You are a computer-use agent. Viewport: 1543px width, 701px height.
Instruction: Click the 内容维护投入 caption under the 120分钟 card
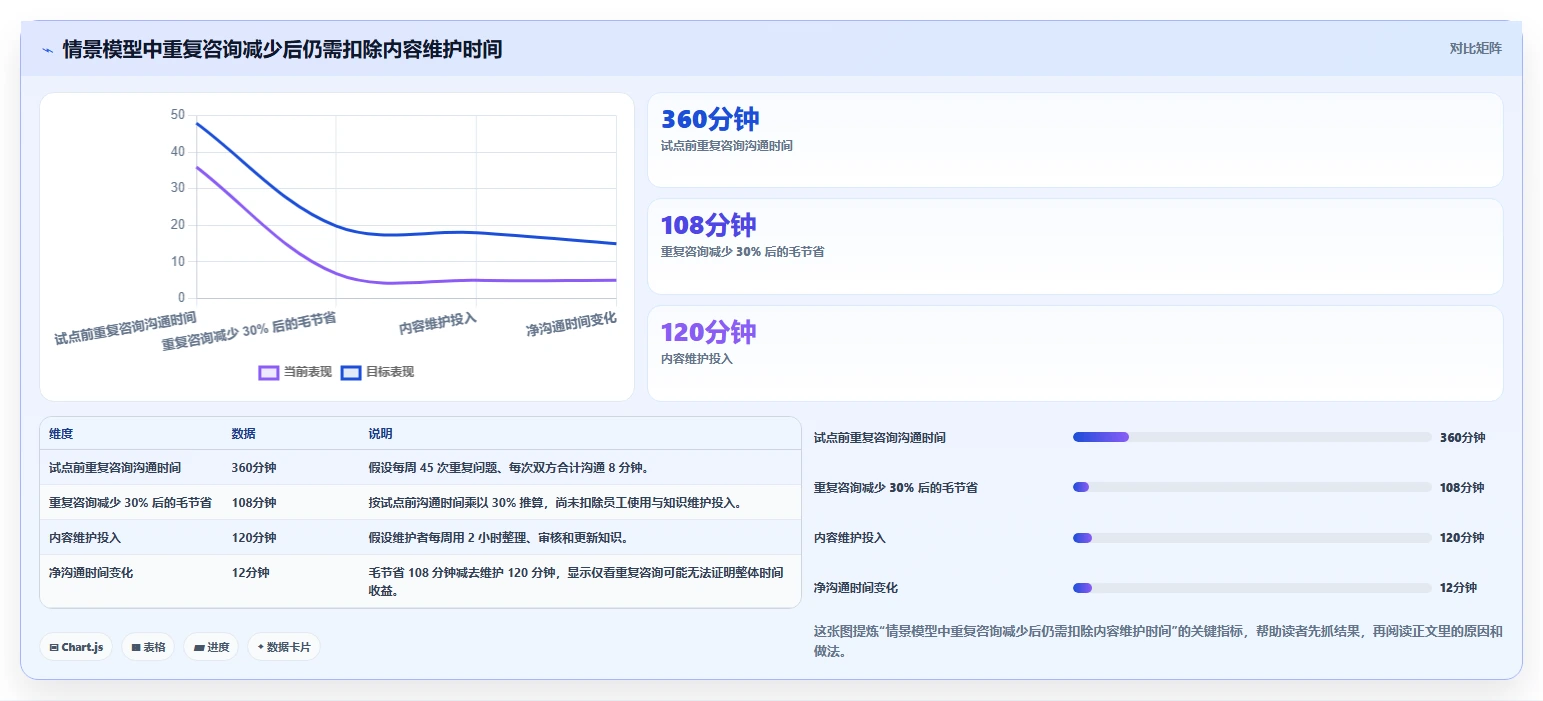pyautogui.click(x=697, y=359)
